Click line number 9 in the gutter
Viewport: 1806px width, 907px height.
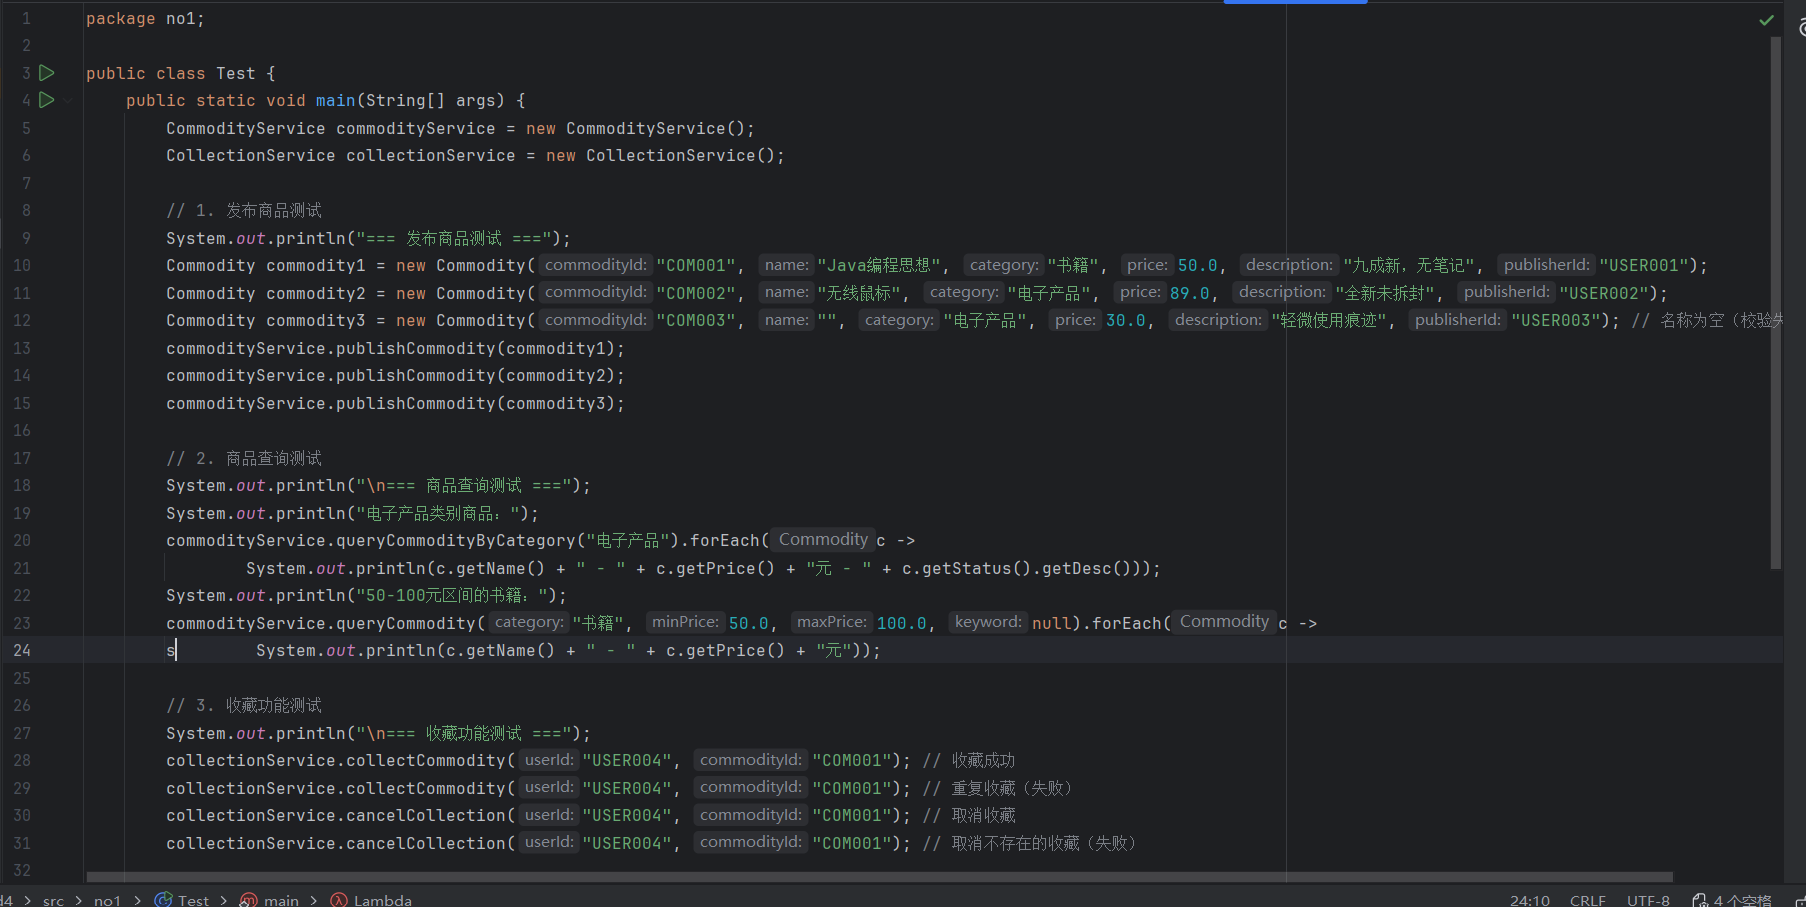[x=26, y=238]
